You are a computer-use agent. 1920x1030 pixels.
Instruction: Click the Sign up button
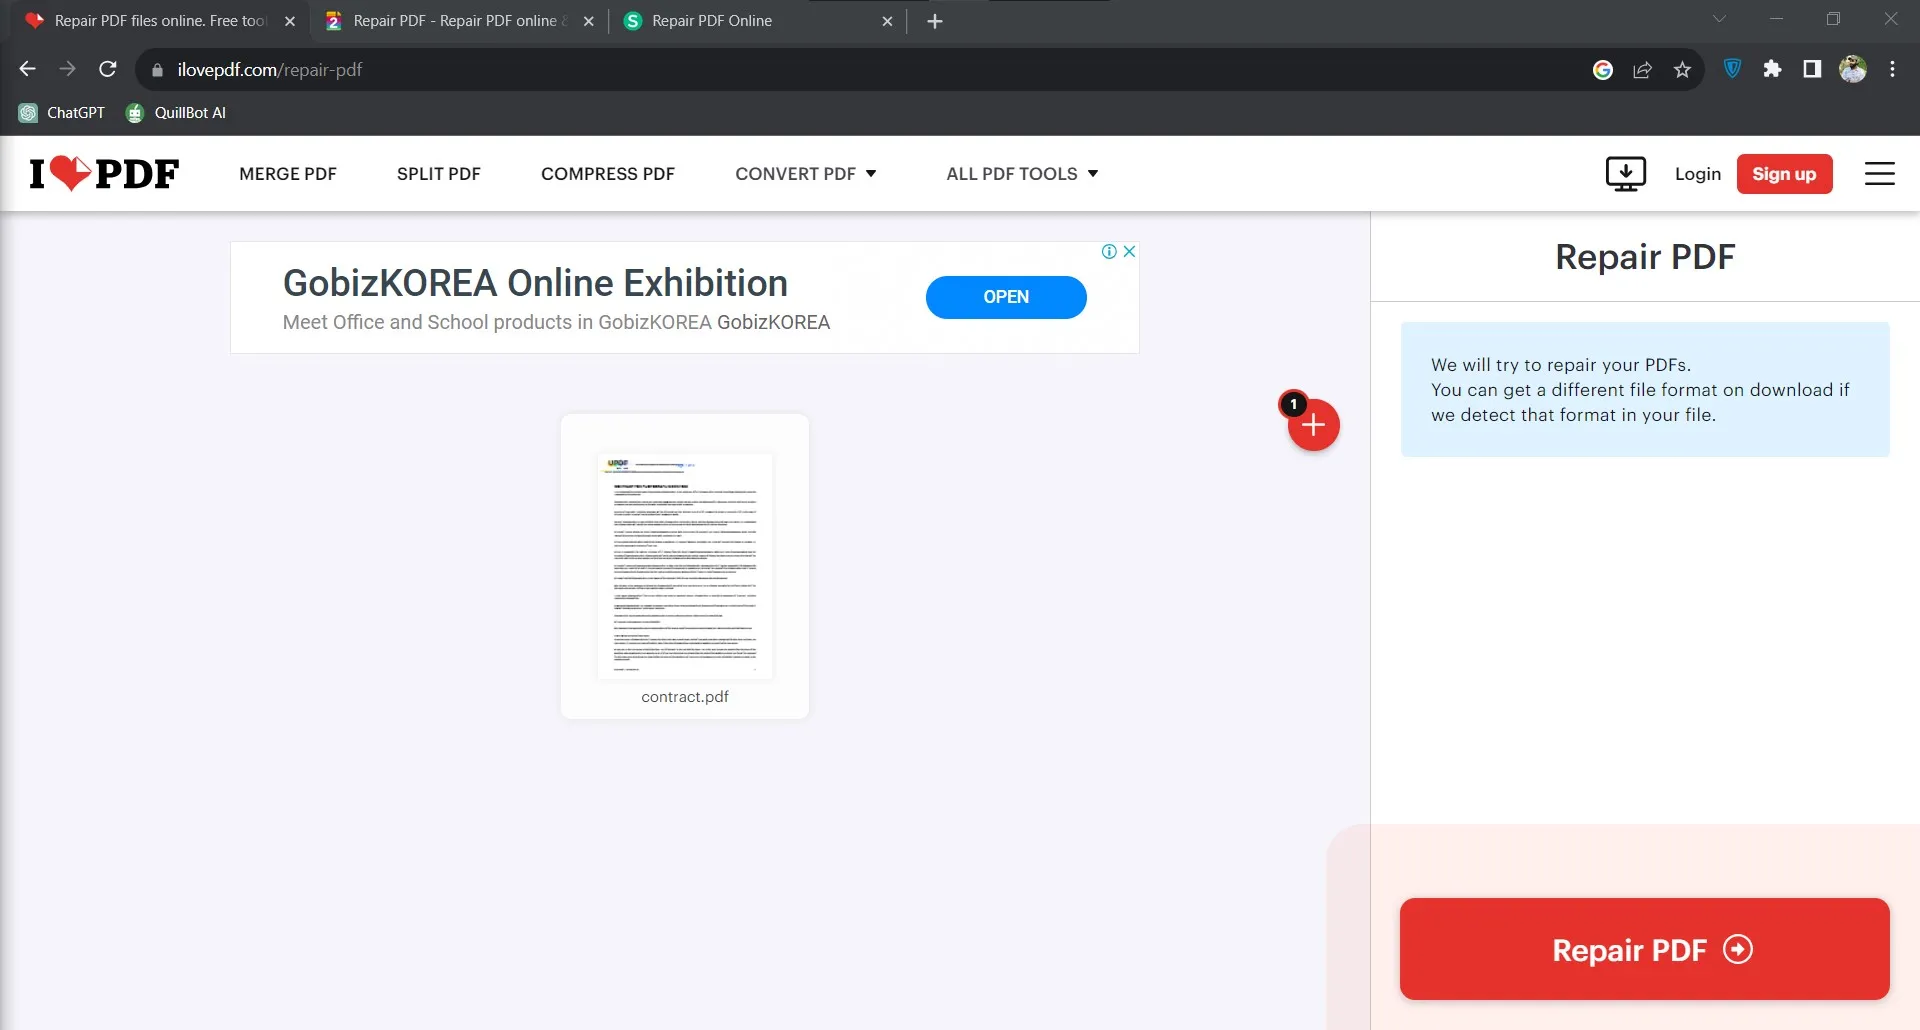pyautogui.click(x=1784, y=174)
